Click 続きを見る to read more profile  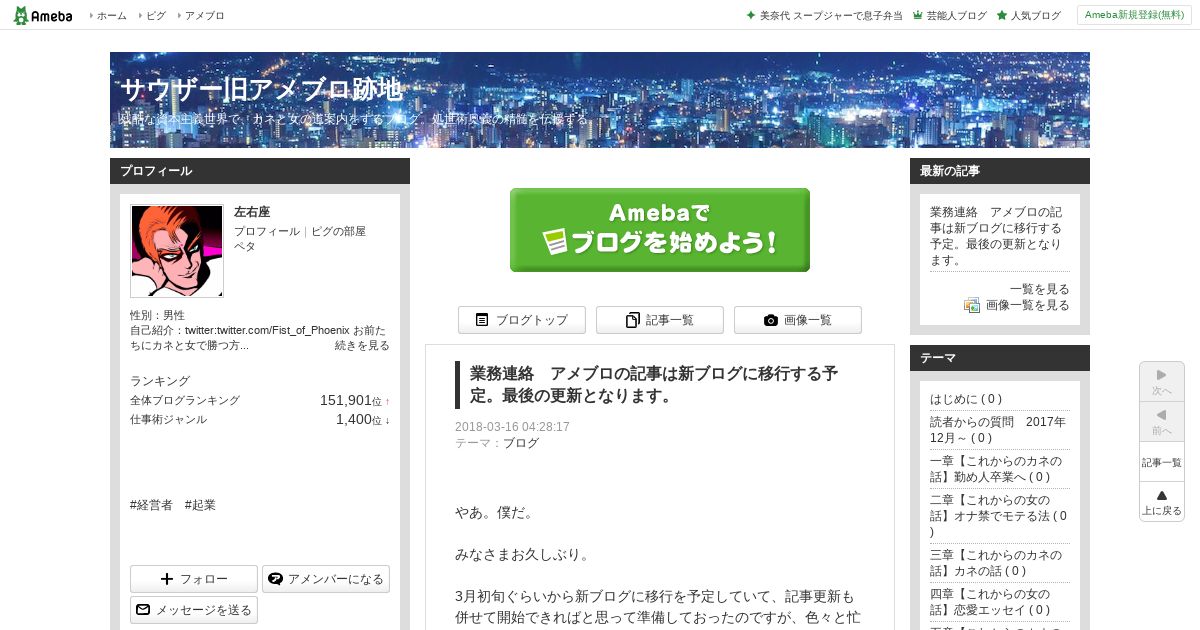point(362,345)
